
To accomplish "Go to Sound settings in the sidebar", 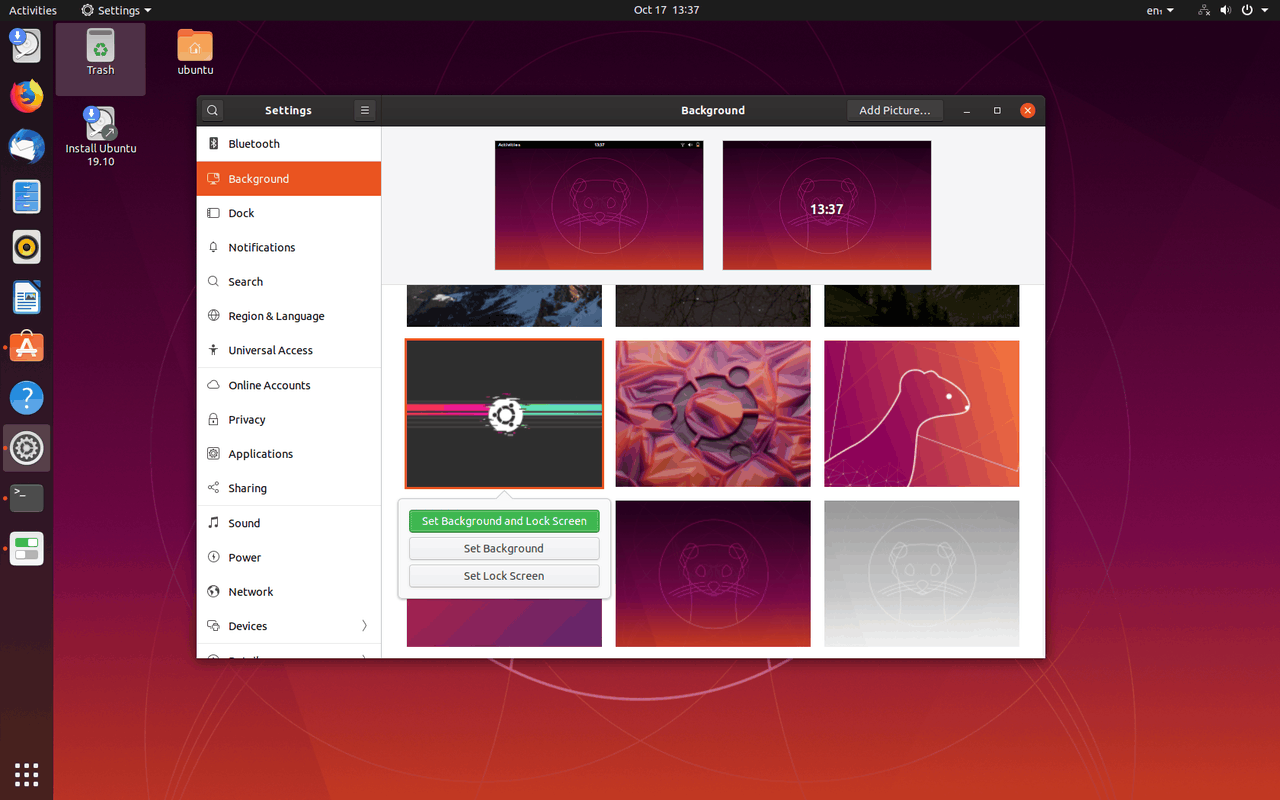I will [289, 523].
